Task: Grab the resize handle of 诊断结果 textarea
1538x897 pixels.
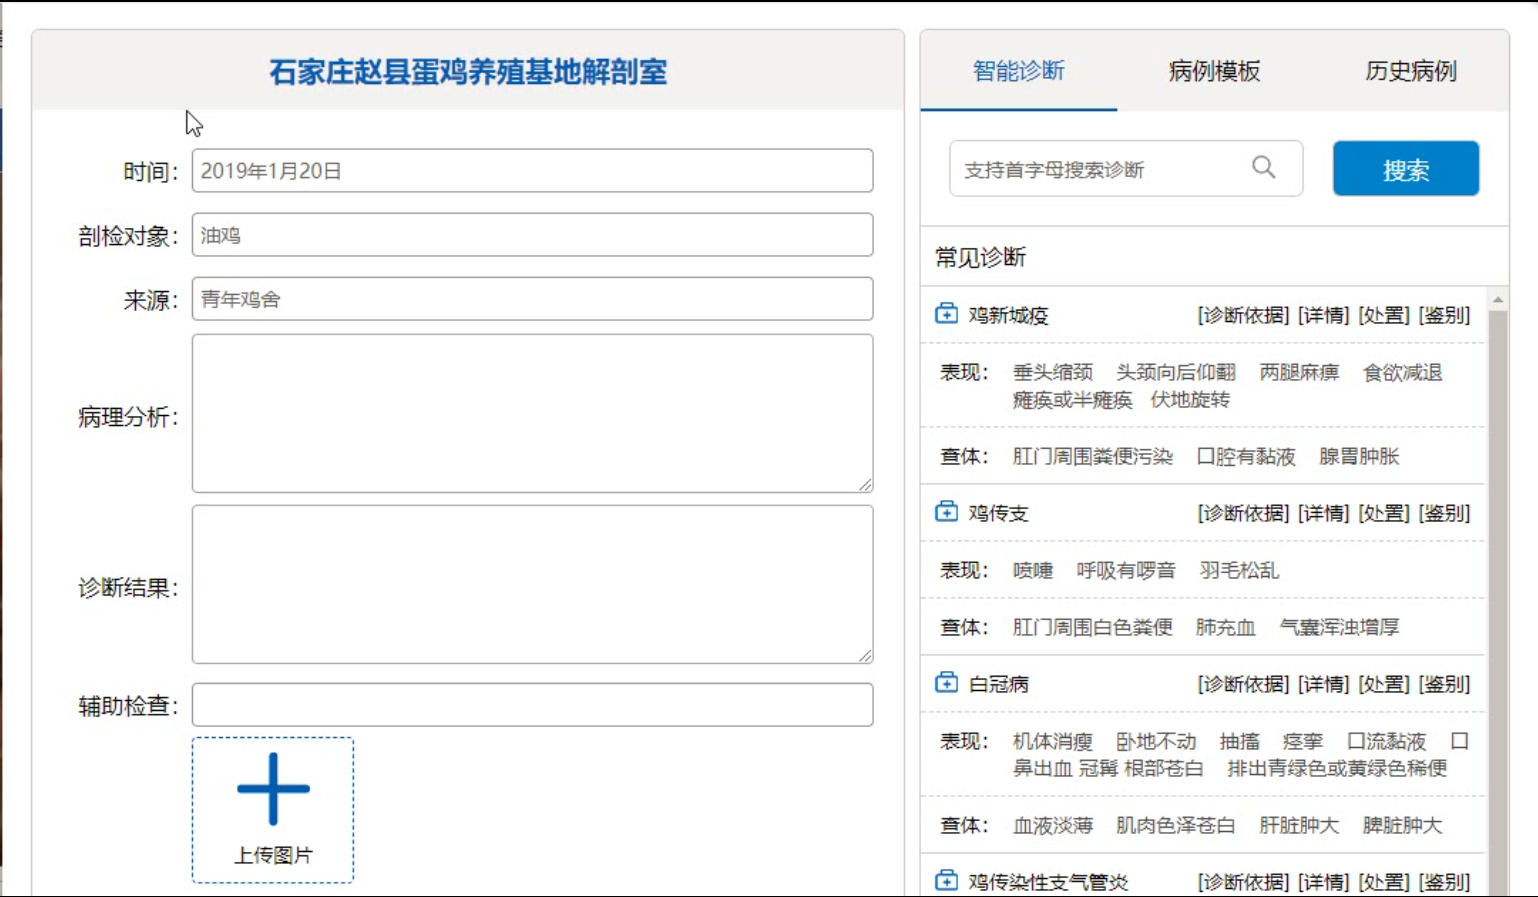Action: pyautogui.click(x=865, y=655)
